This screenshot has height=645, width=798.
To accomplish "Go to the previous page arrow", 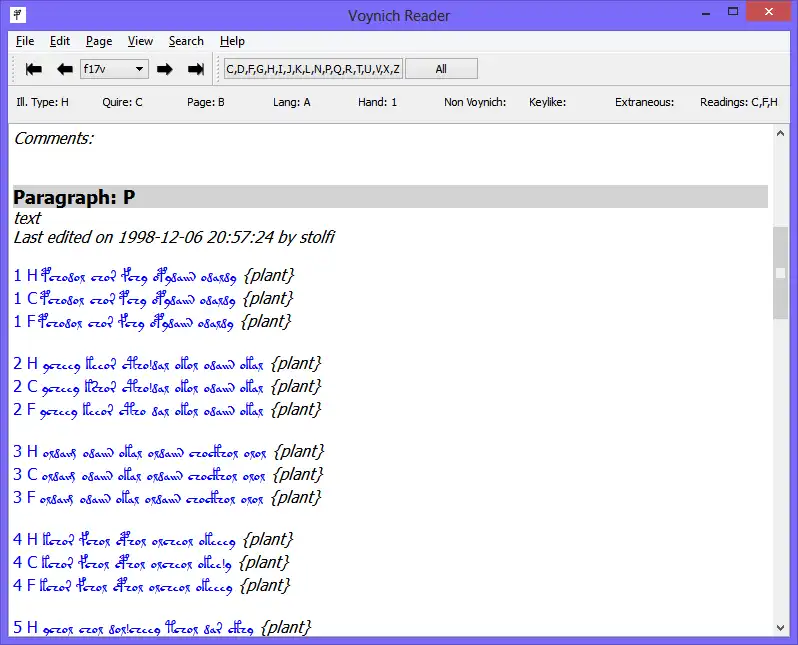I will [x=65, y=69].
